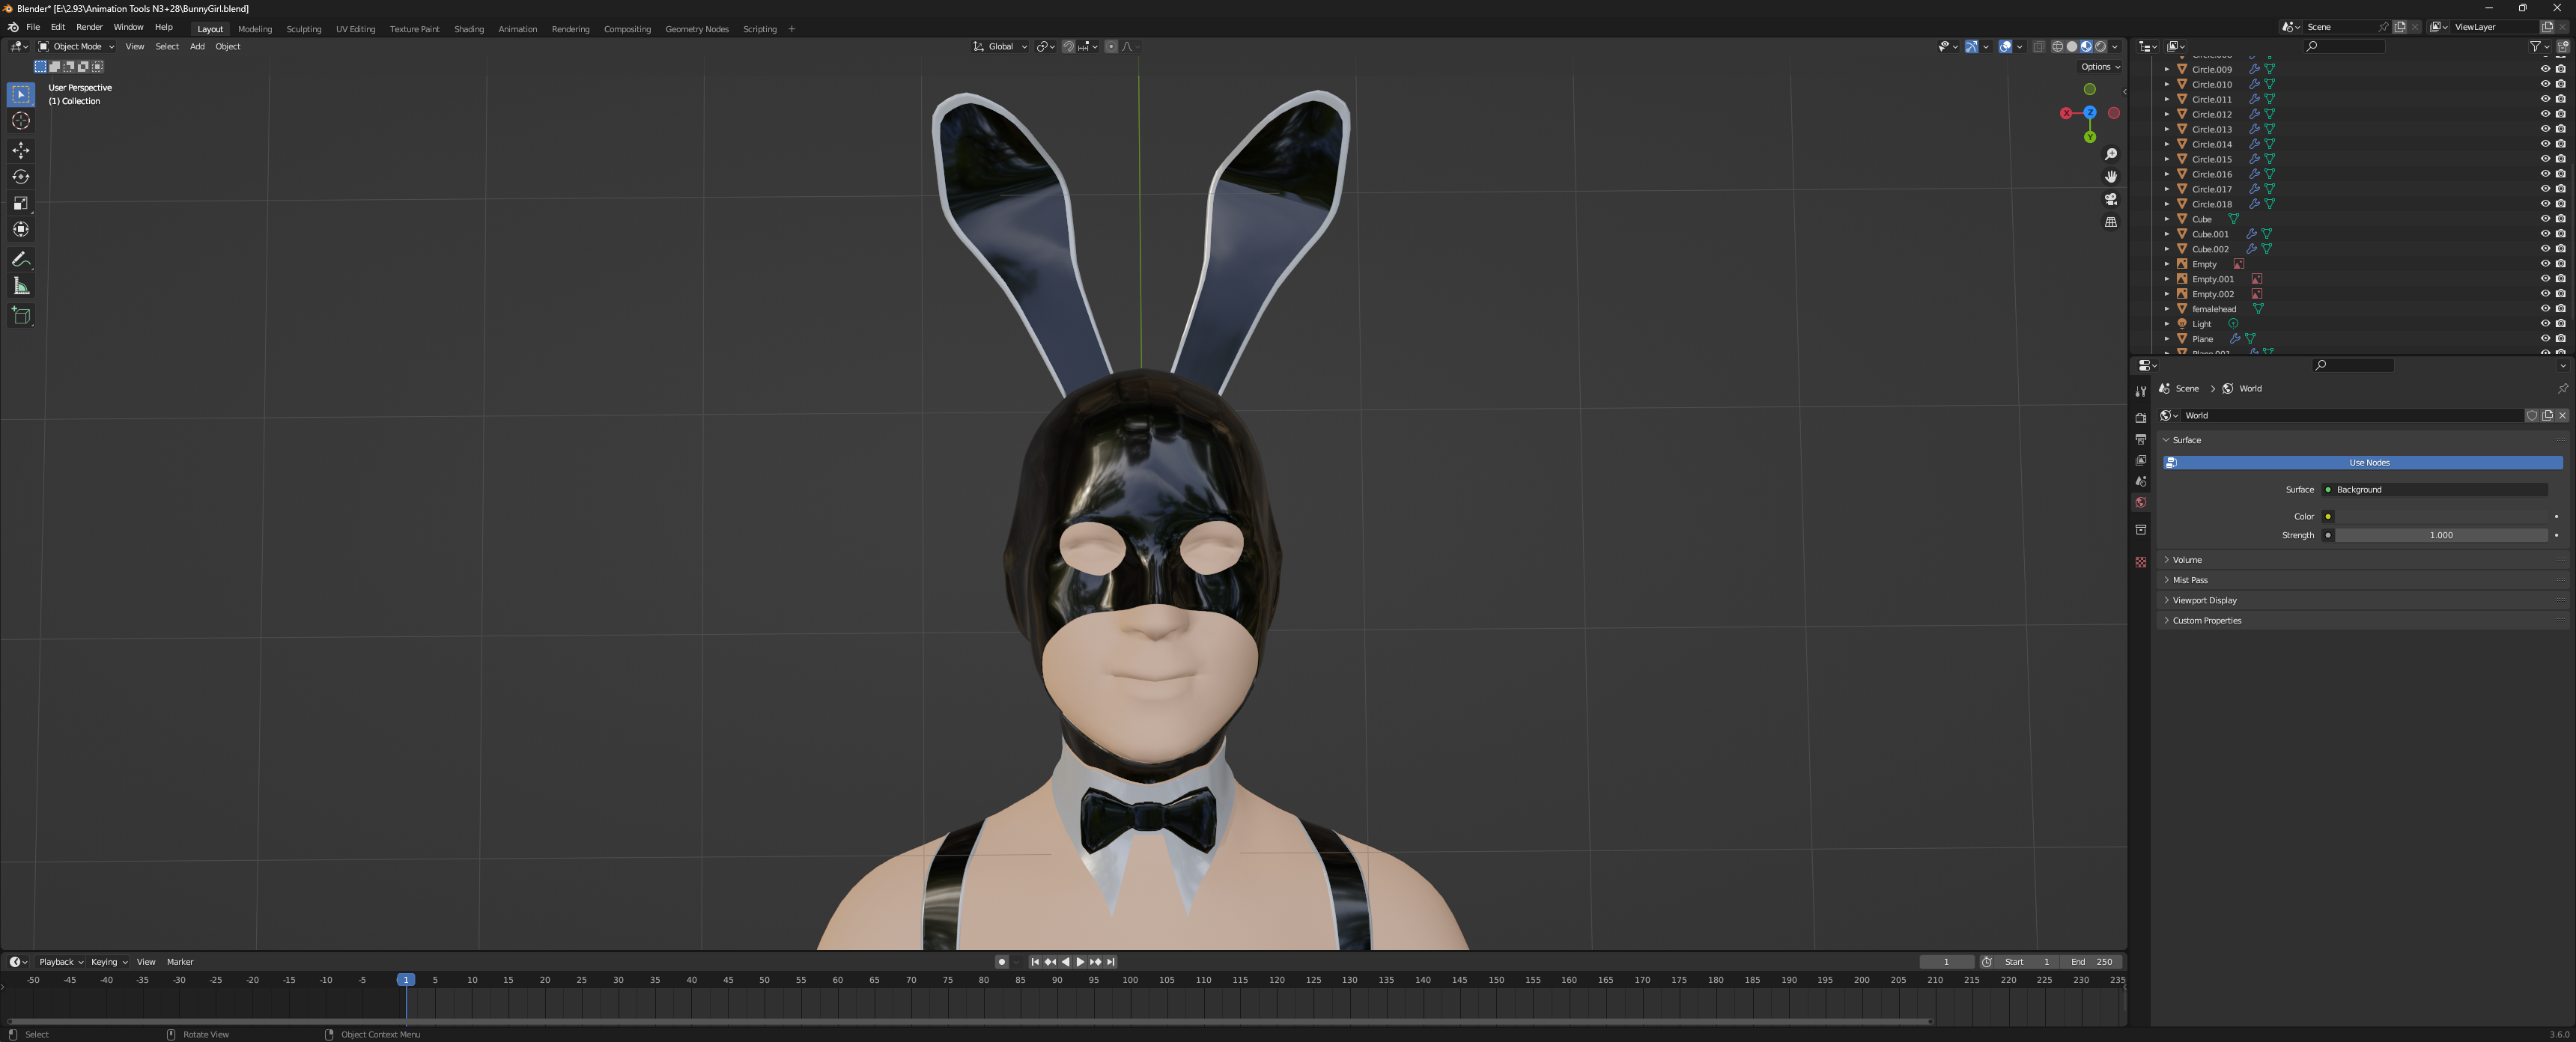Click the current frame marker on timeline
The width and height of the screenshot is (2576, 1042).
[x=406, y=980]
